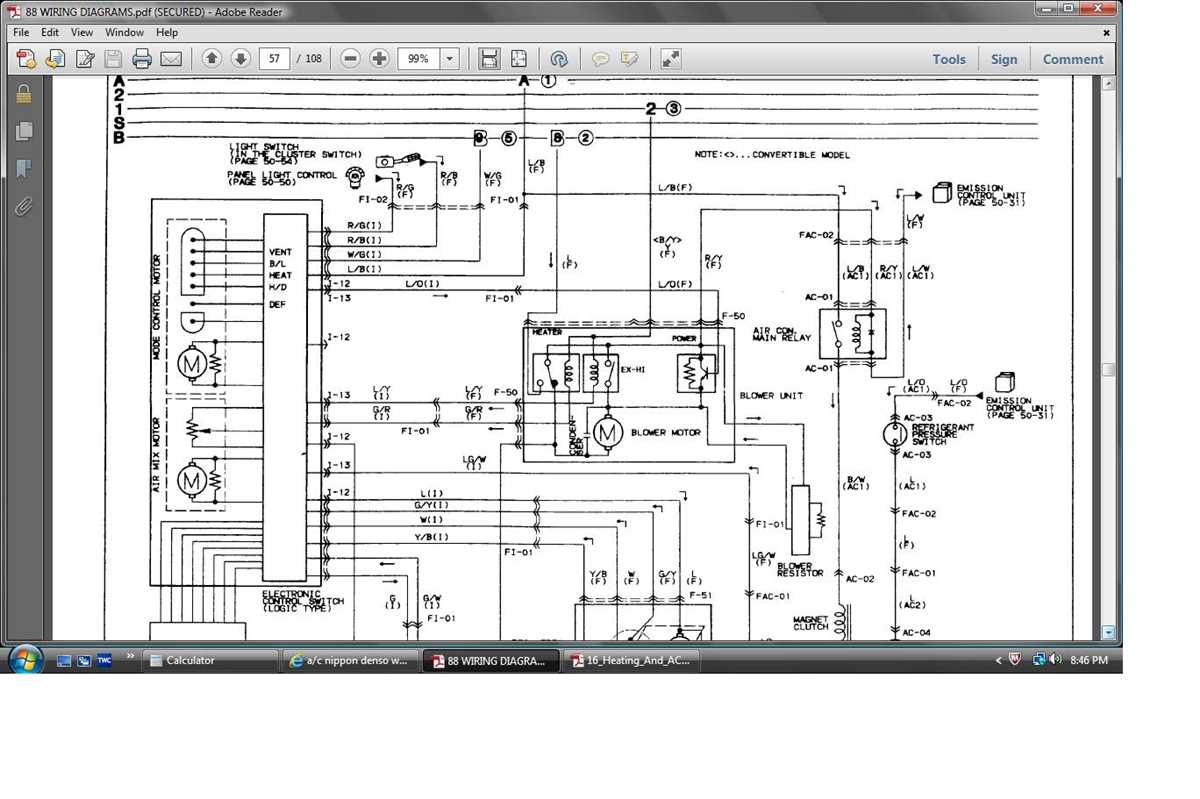The height and width of the screenshot is (799, 1200).
Task: Open the Attachments paperclip panel
Action: [24, 207]
